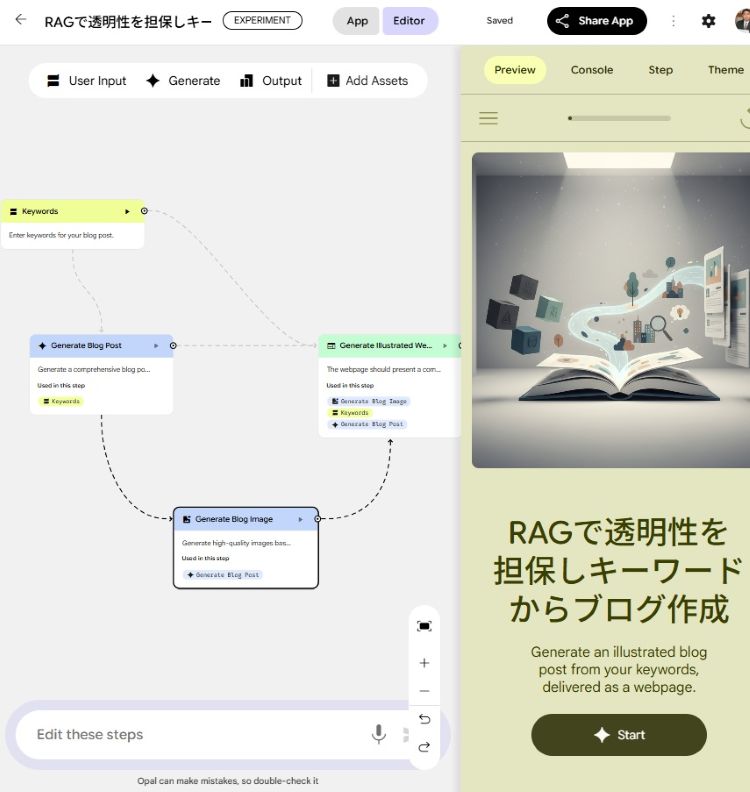Click the undo arrow icon

click(424, 719)
